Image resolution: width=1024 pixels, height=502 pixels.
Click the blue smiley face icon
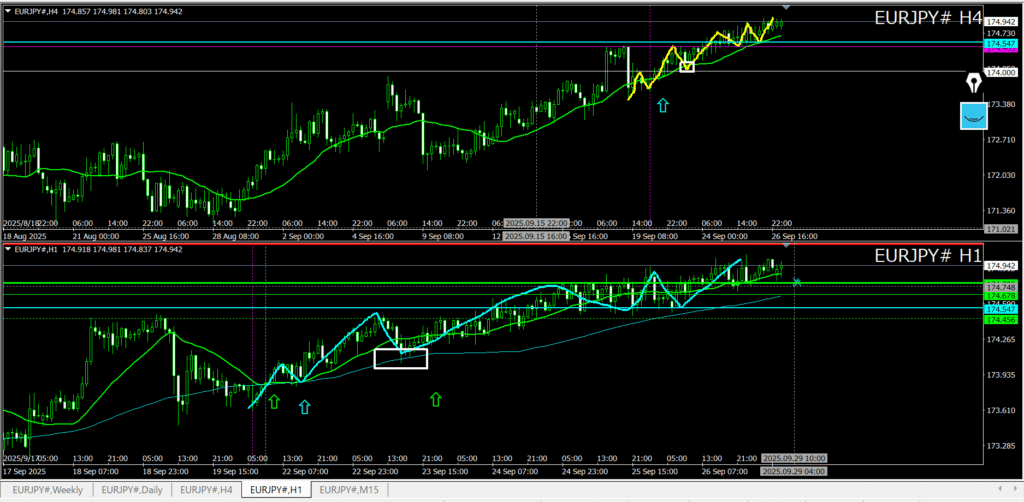(972, 116)
